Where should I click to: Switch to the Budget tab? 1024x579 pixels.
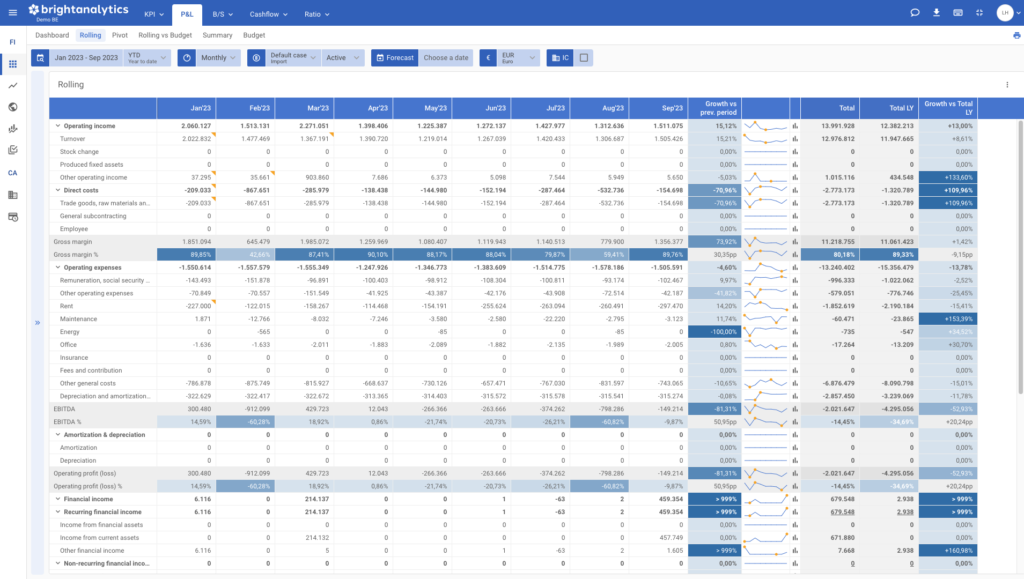(254, 35)
